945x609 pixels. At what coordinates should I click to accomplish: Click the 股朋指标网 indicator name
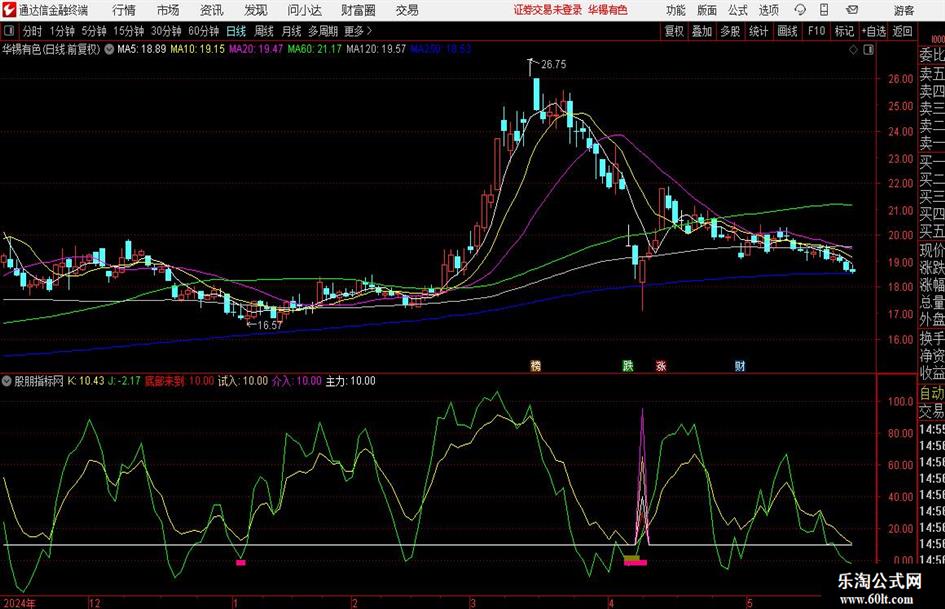(39, 381)
